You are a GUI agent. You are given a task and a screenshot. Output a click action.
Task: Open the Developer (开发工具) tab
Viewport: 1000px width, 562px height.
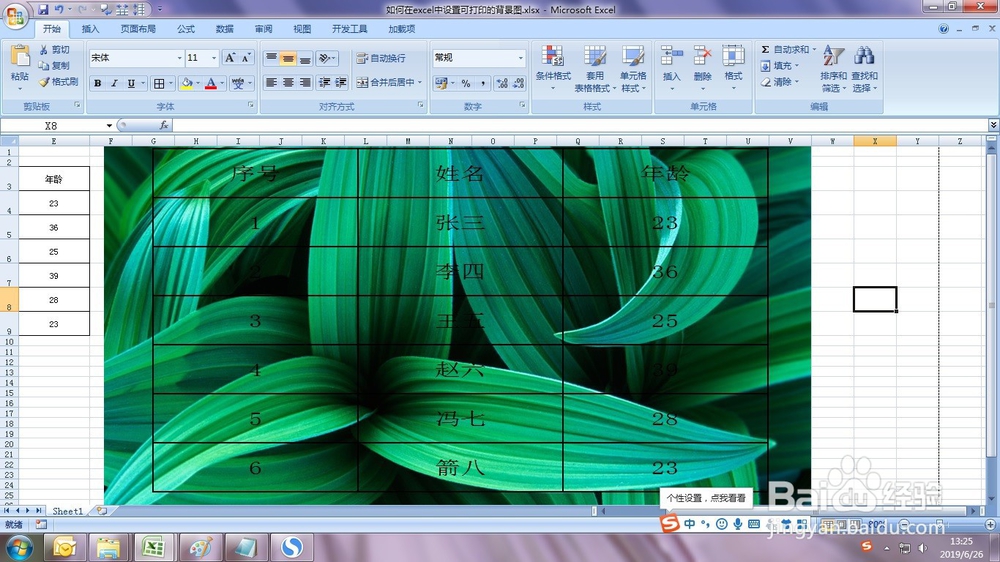(x=349, y=29)
